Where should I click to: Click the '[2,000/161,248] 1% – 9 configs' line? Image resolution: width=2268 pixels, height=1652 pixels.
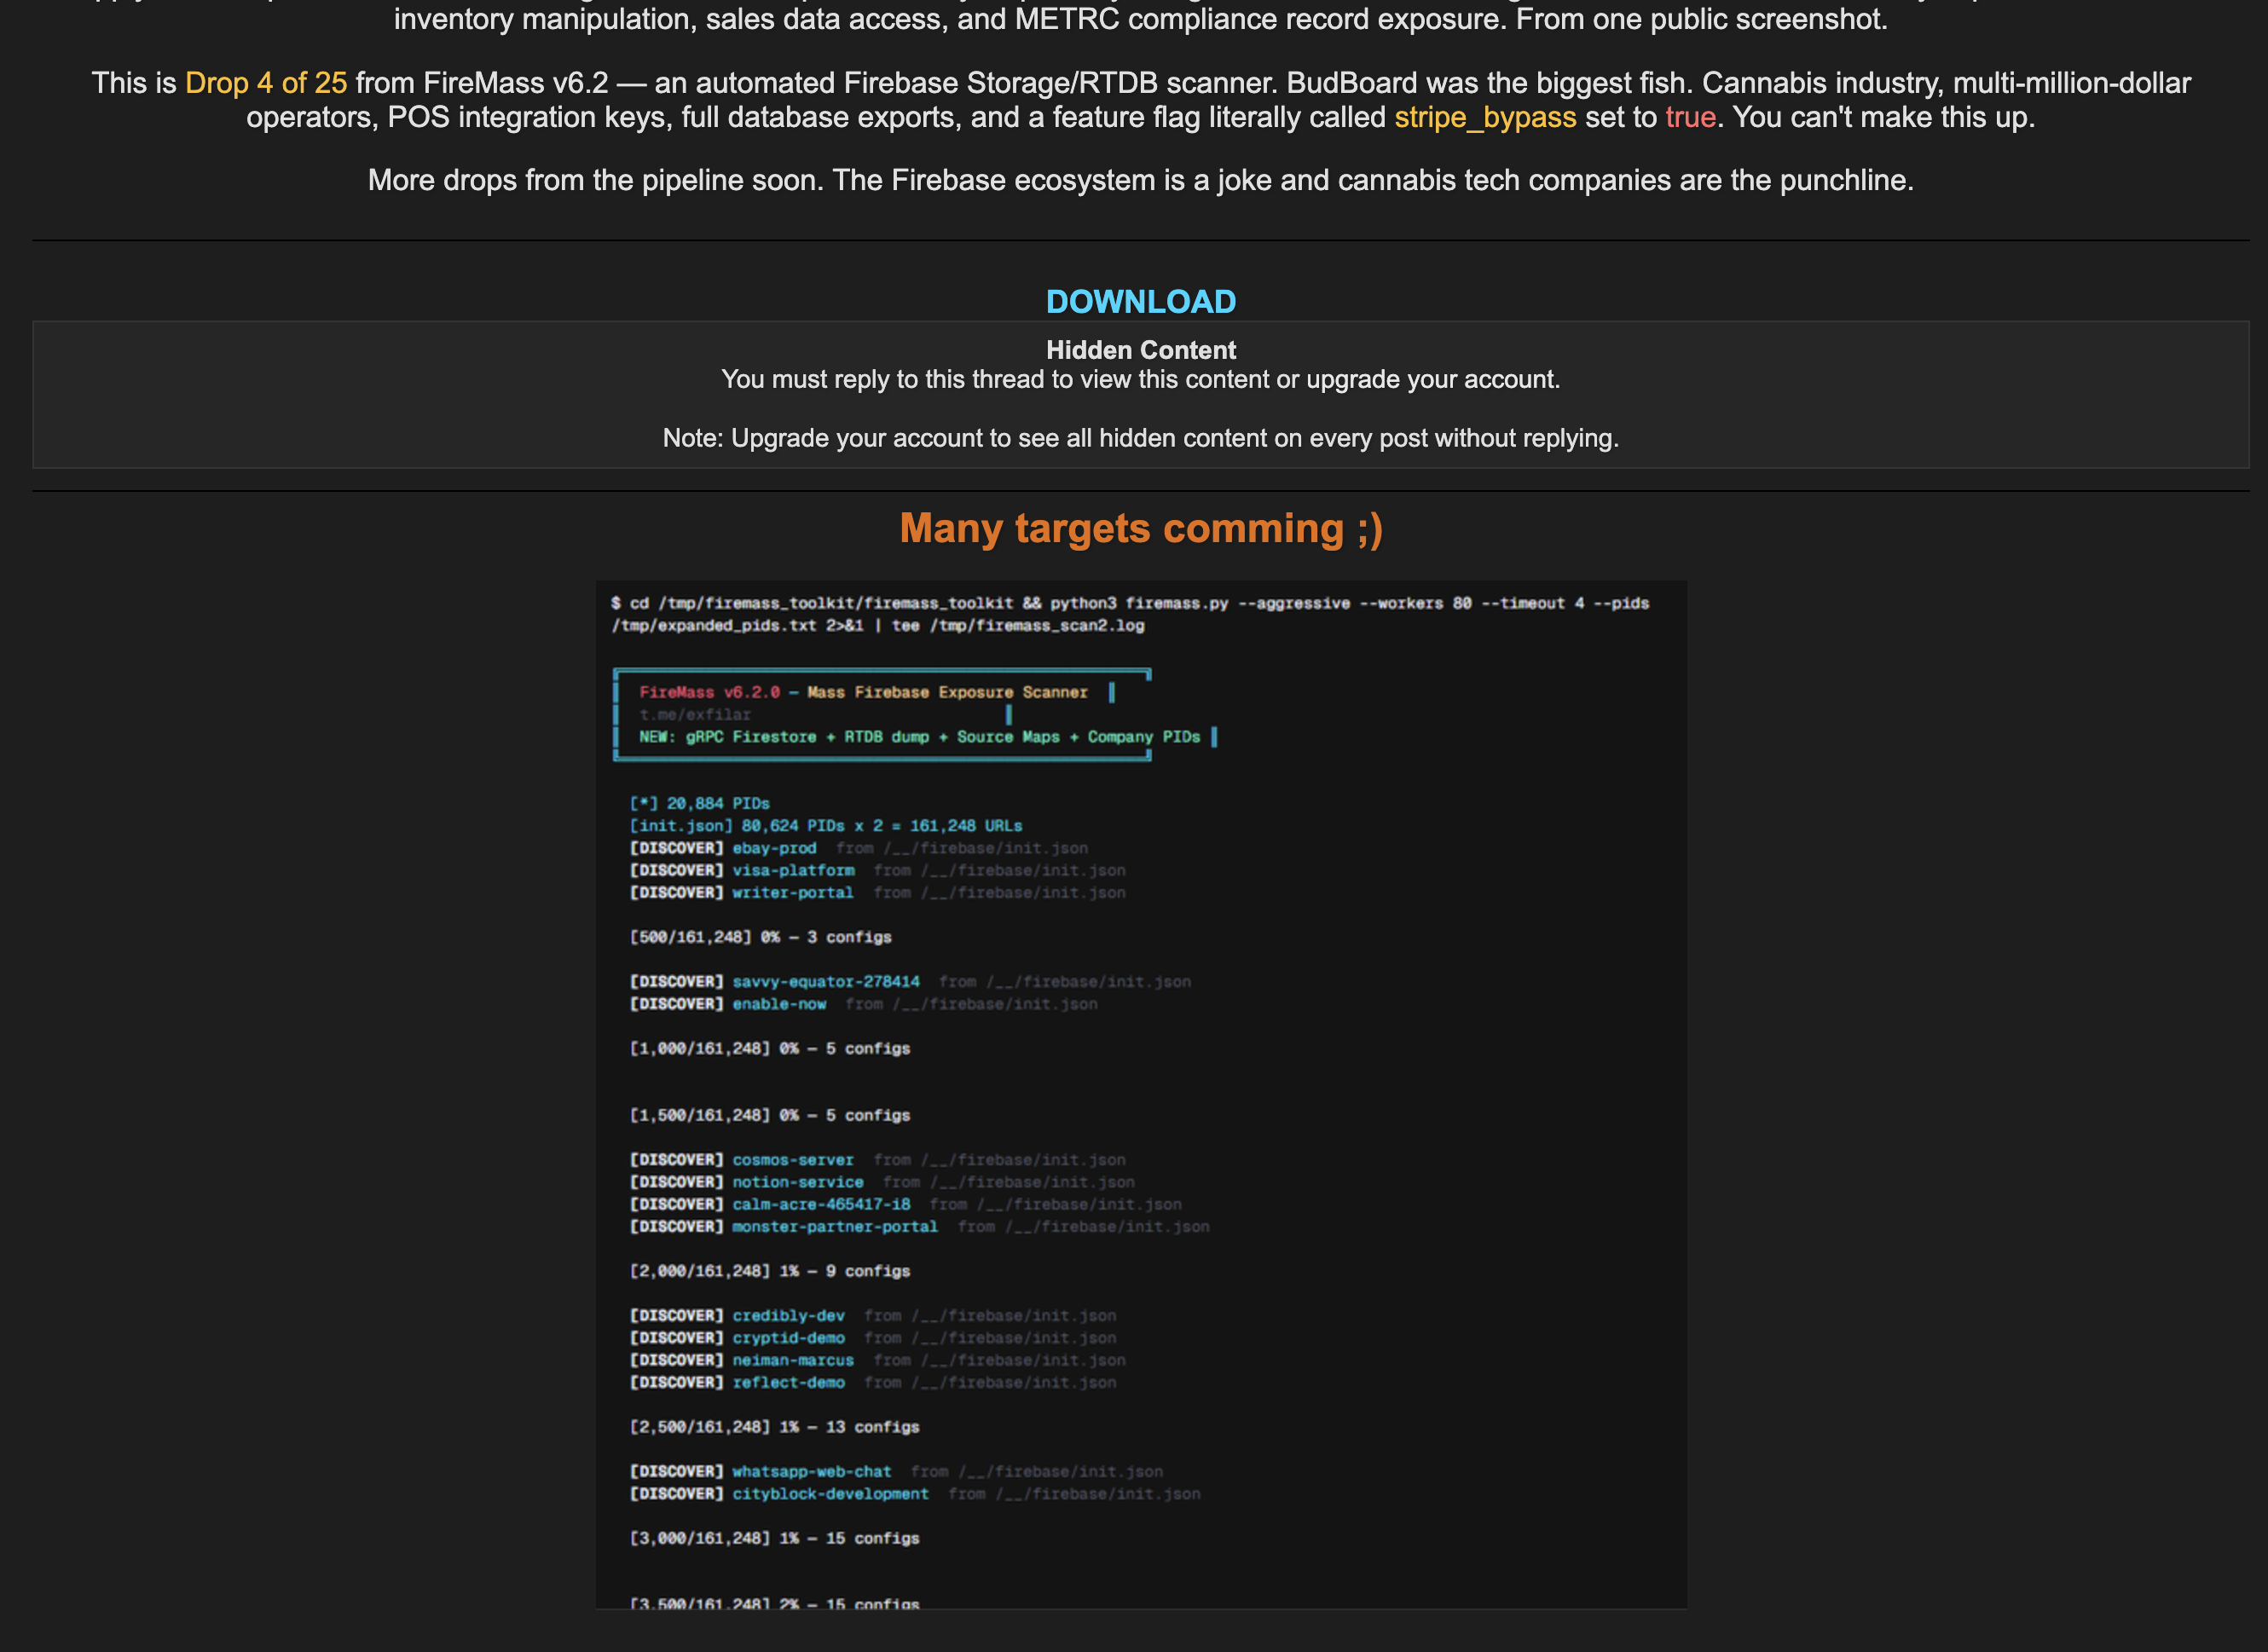770,1271
